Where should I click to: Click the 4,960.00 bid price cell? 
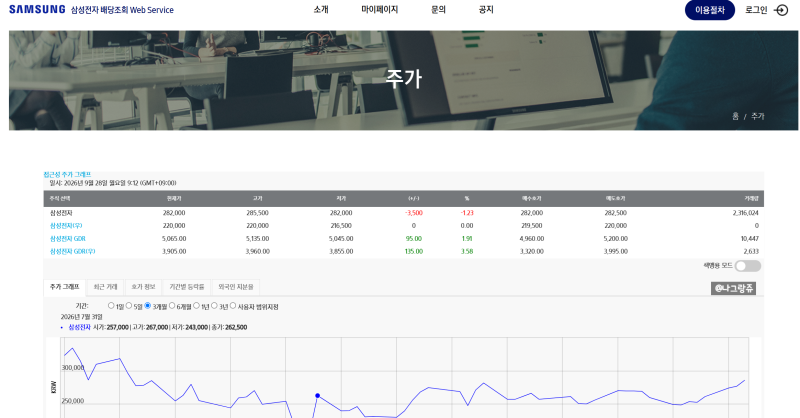(x=532, y=239)
